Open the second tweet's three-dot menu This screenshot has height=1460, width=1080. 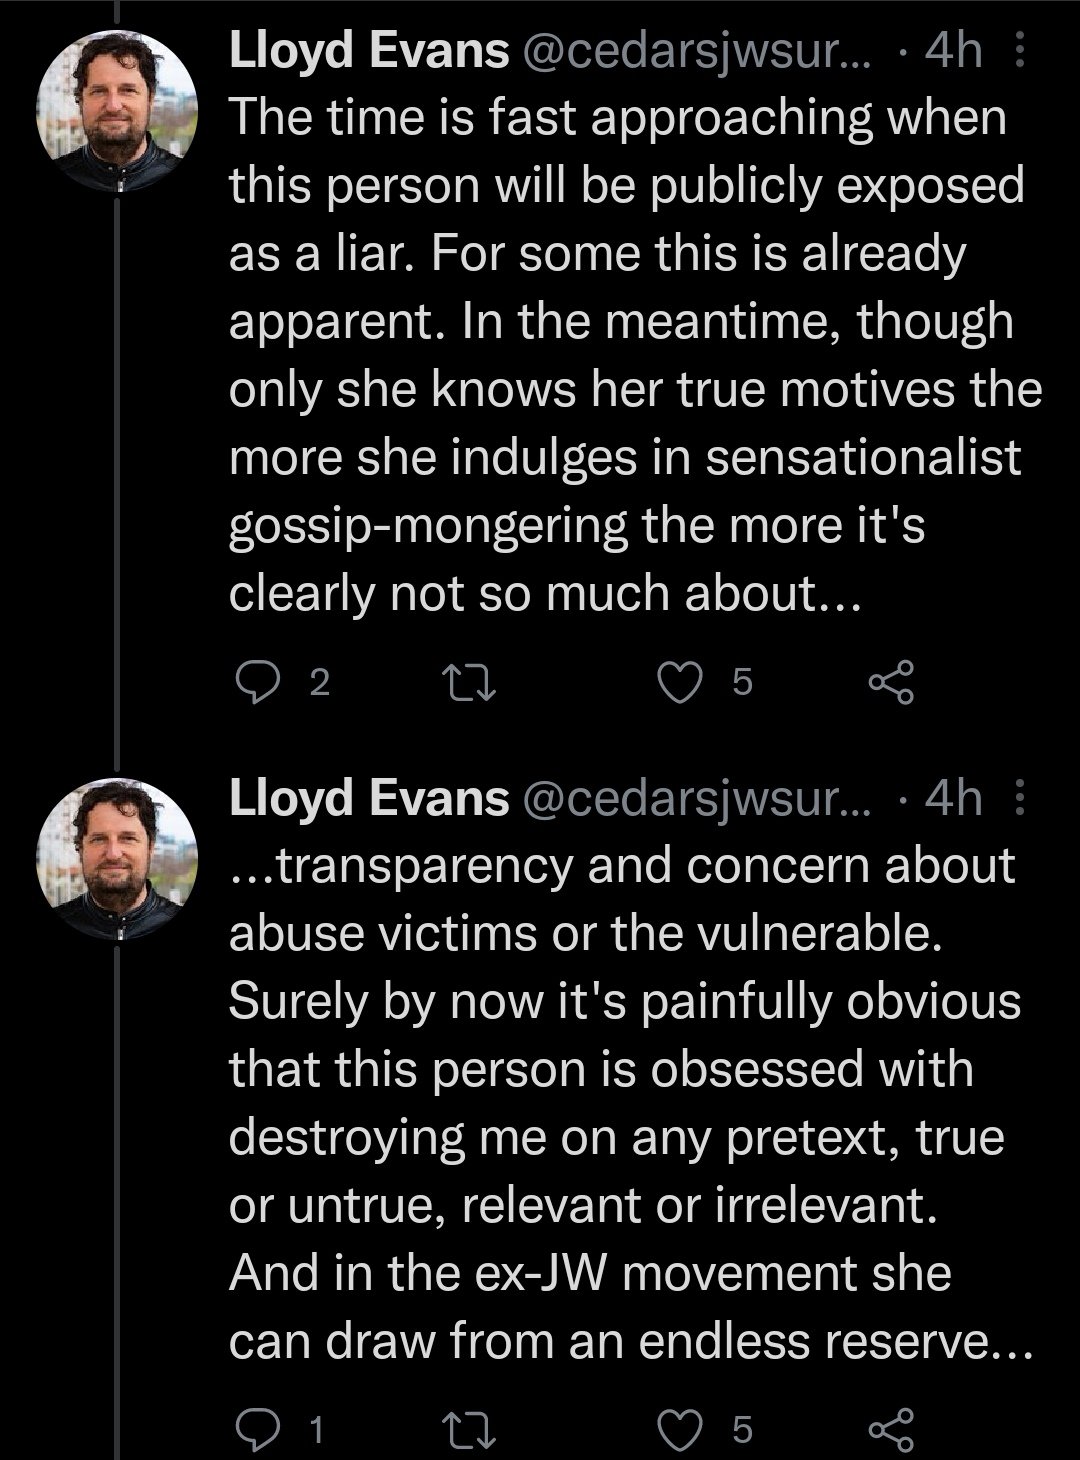point(1020,799)
